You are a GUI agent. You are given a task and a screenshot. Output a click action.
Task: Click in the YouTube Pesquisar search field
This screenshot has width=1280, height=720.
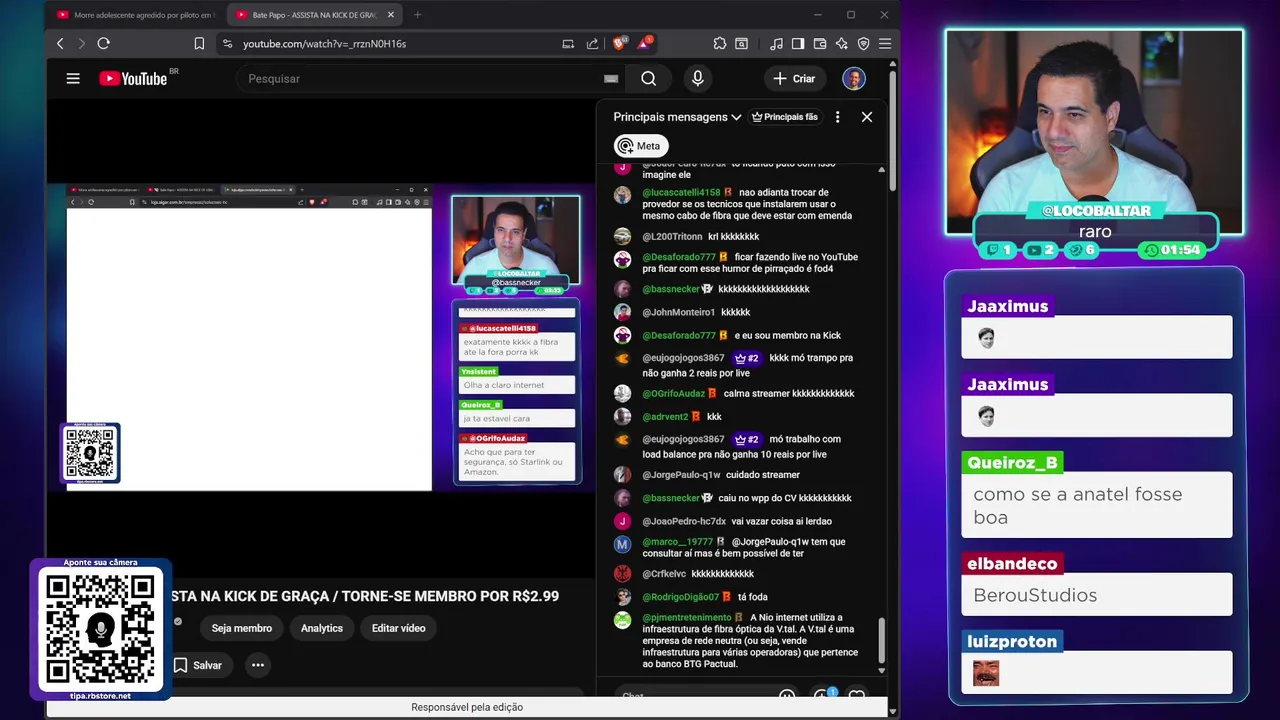click(x=420, y=78)
